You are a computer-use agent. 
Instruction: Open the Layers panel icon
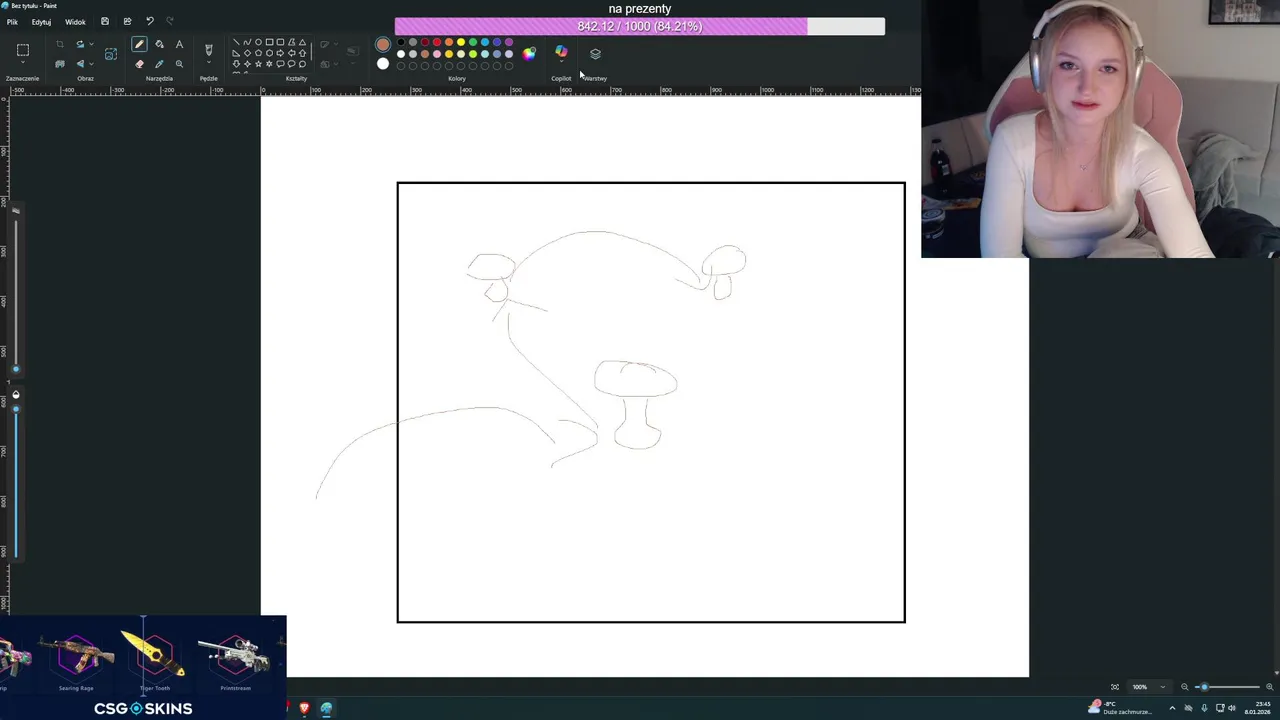pyautogui.click(x=595, y=54)
